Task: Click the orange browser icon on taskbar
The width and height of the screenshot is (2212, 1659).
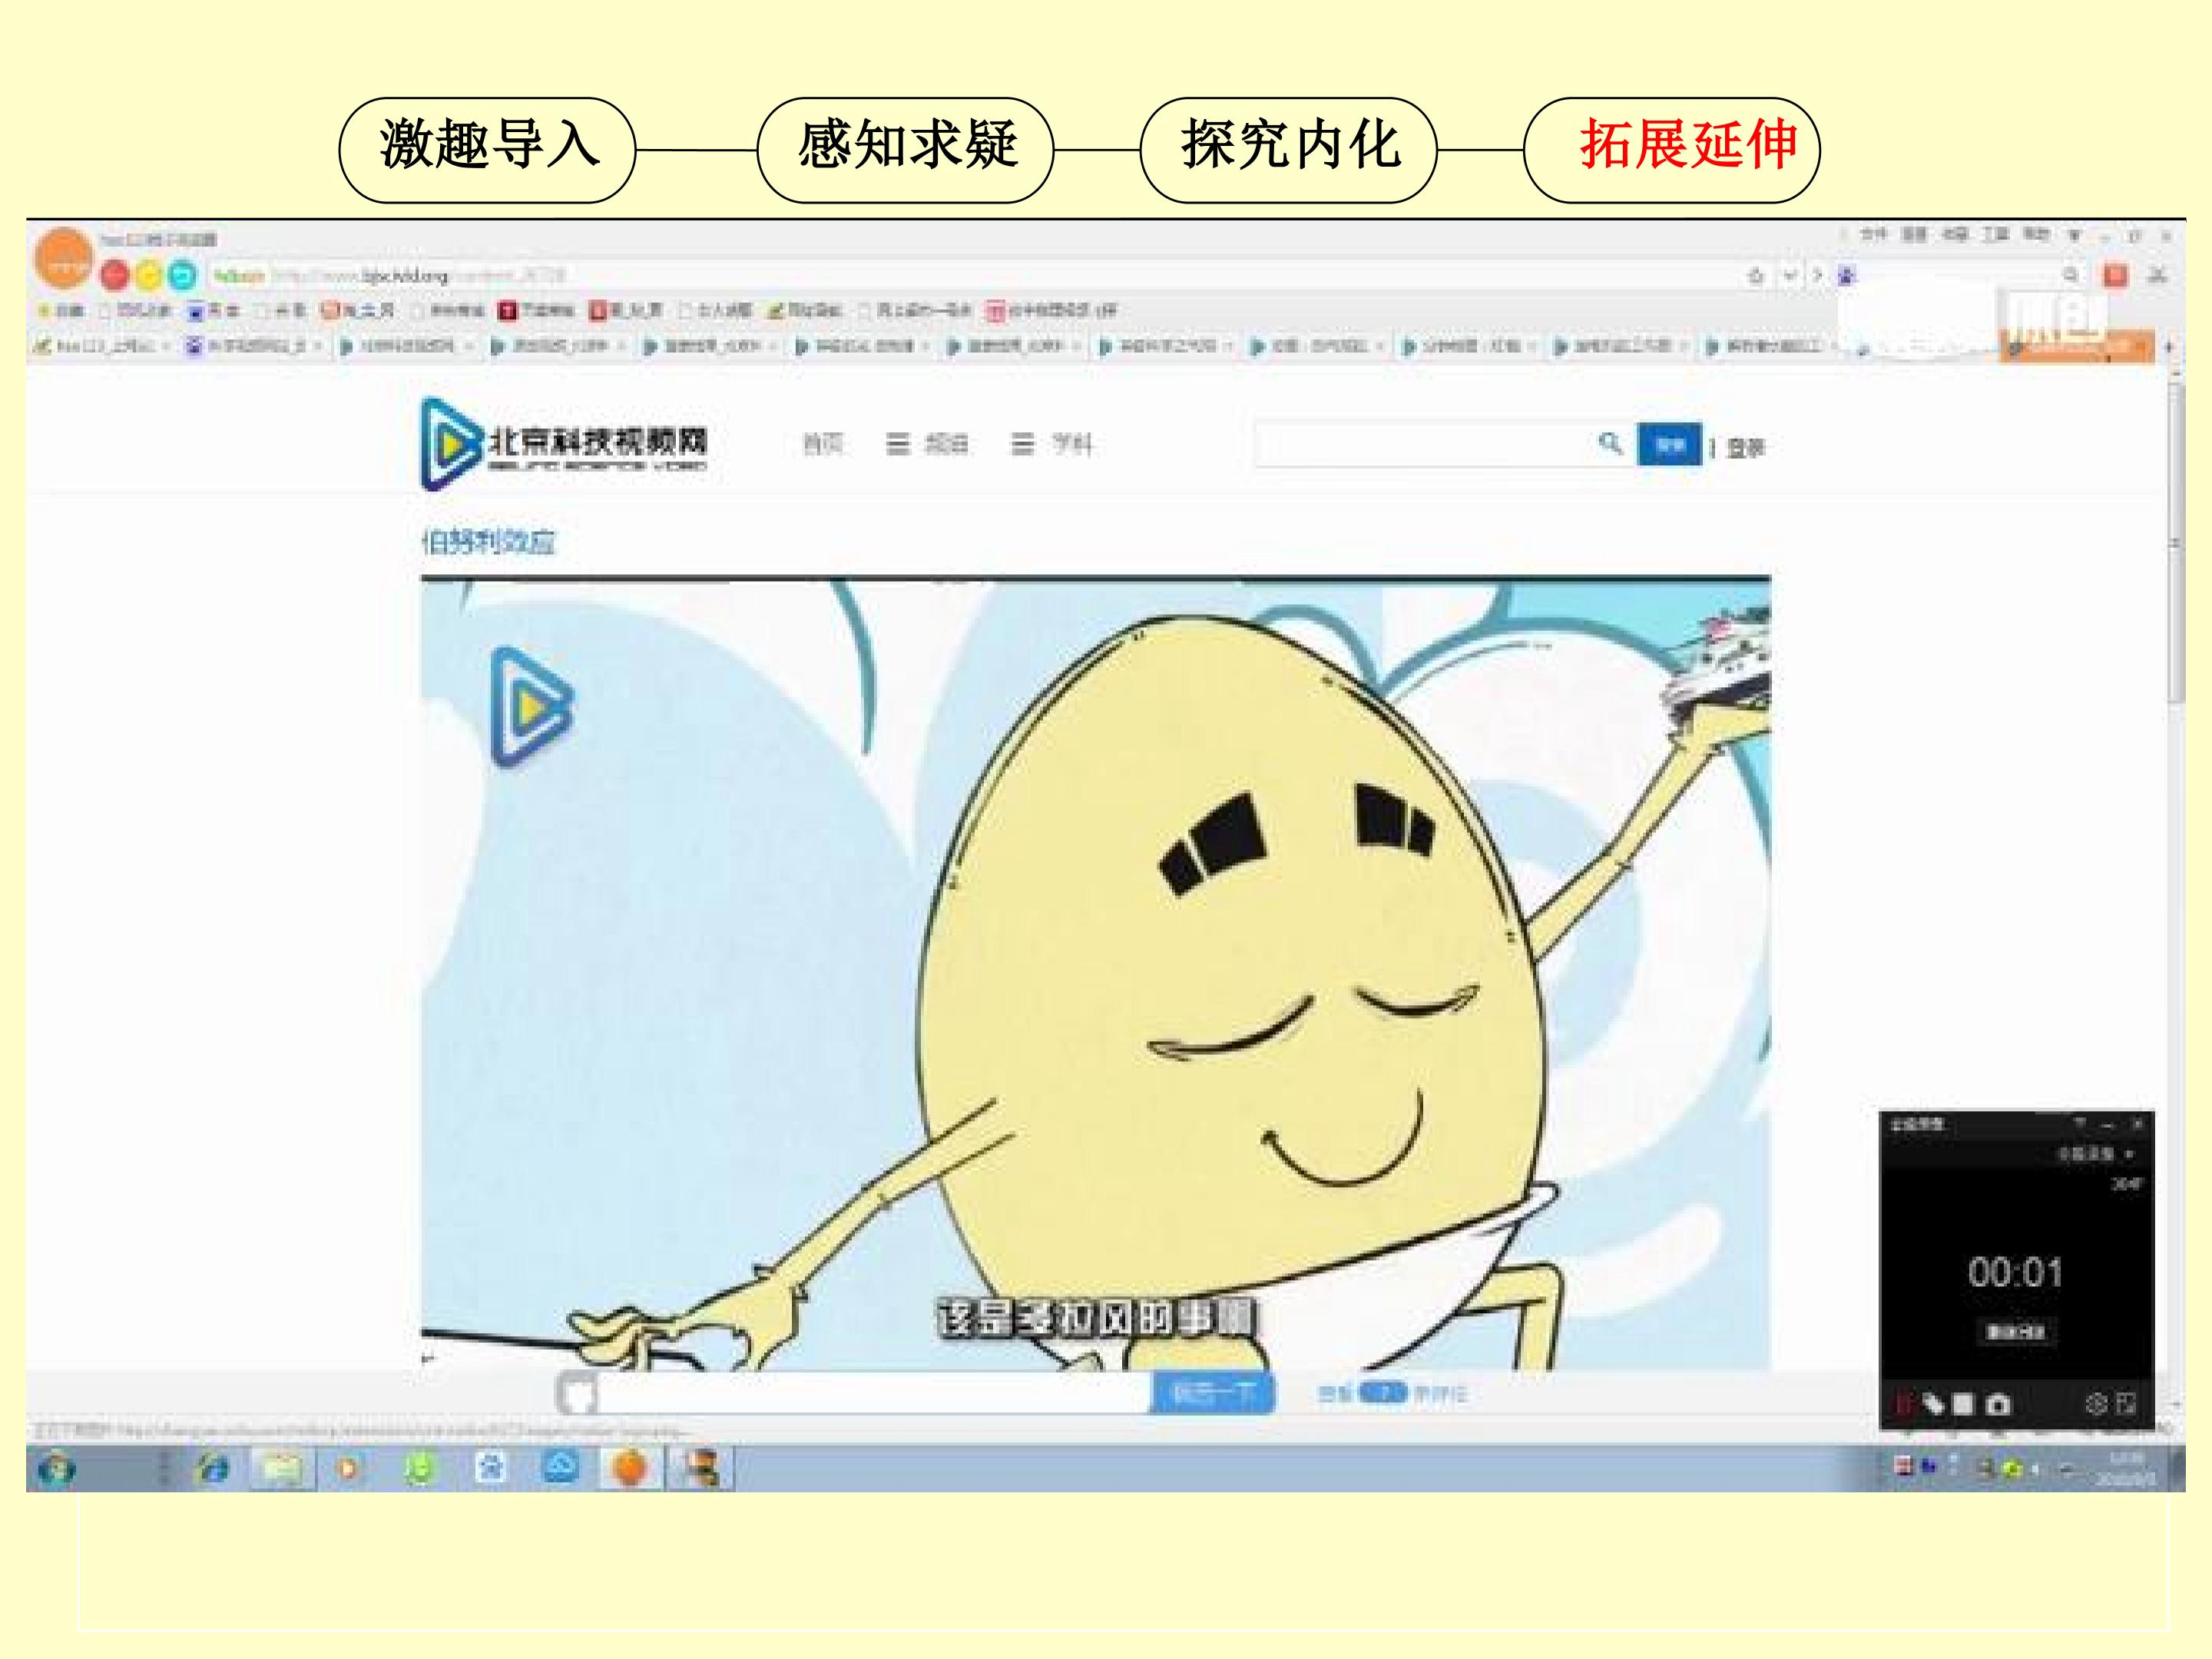Action: [x=629, y=1468]
